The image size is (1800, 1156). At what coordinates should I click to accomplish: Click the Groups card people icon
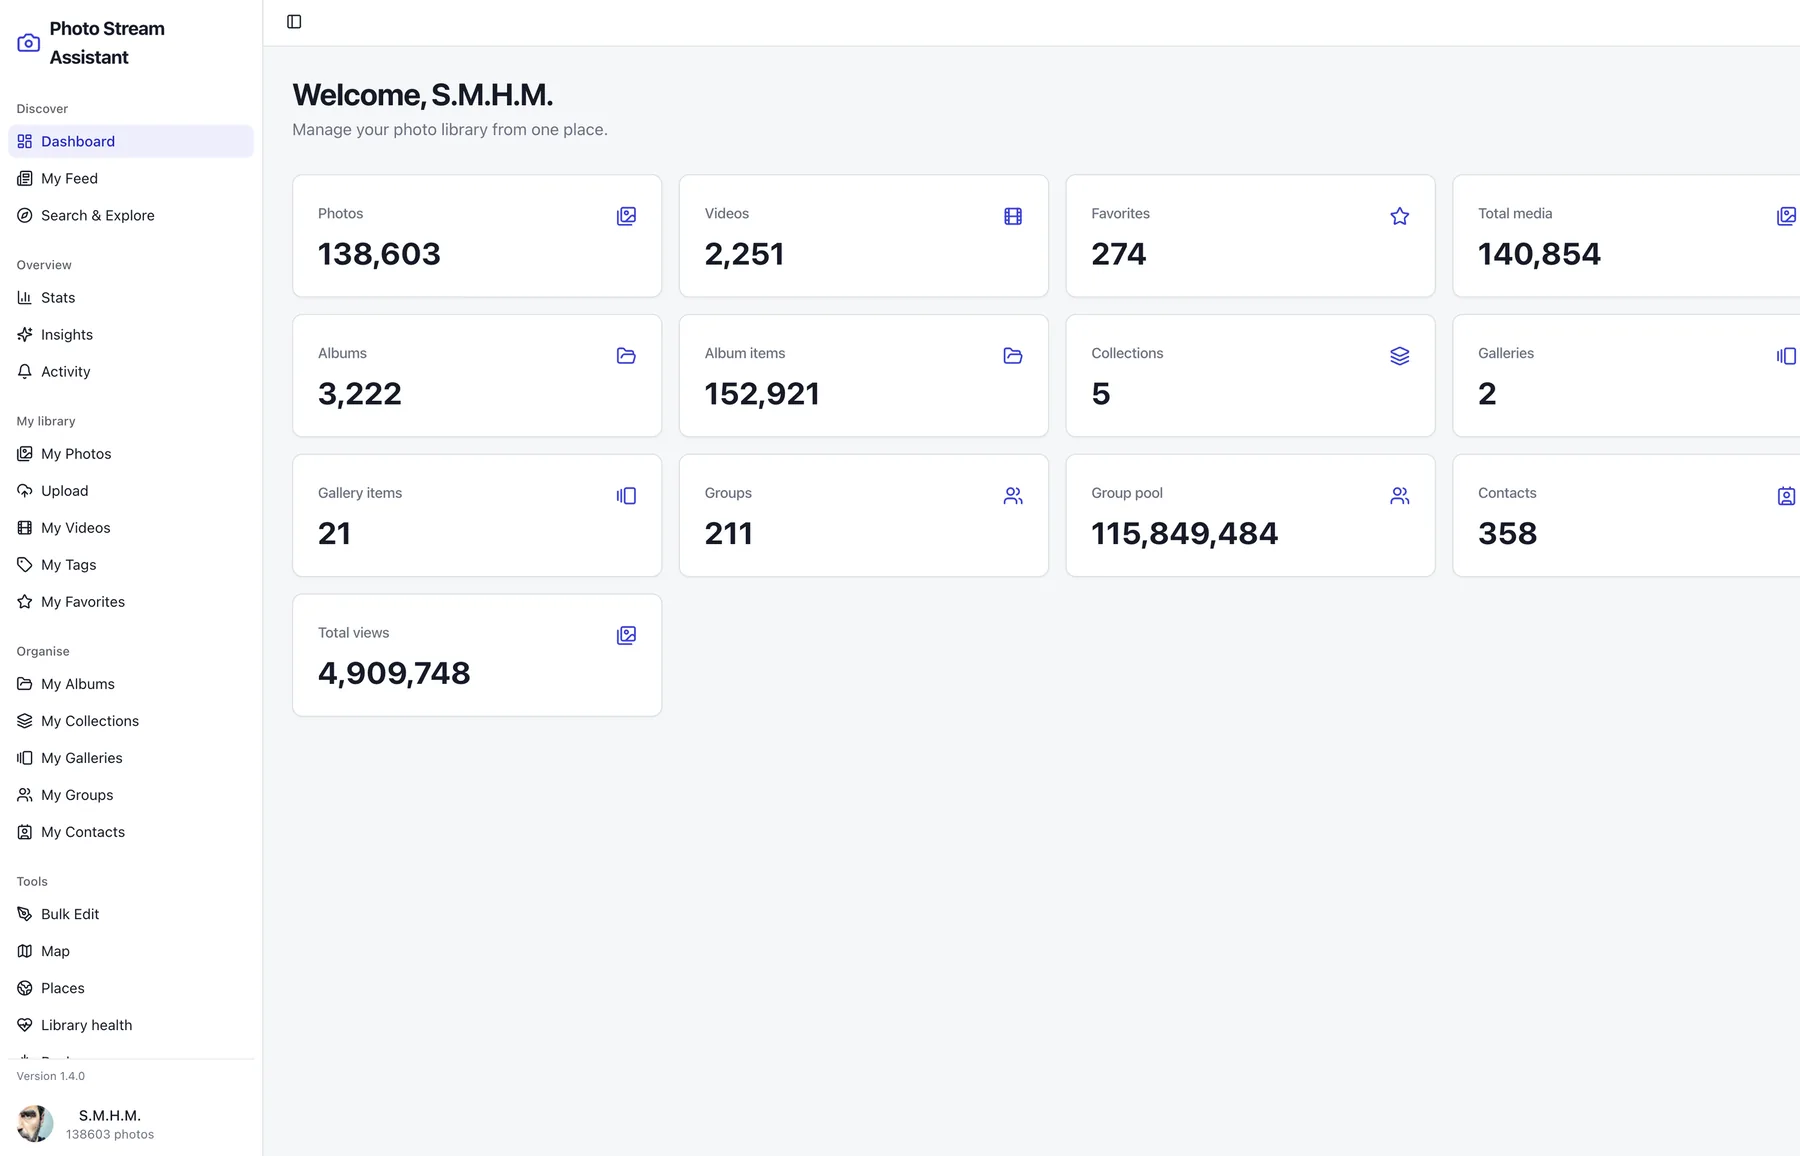1013,496
